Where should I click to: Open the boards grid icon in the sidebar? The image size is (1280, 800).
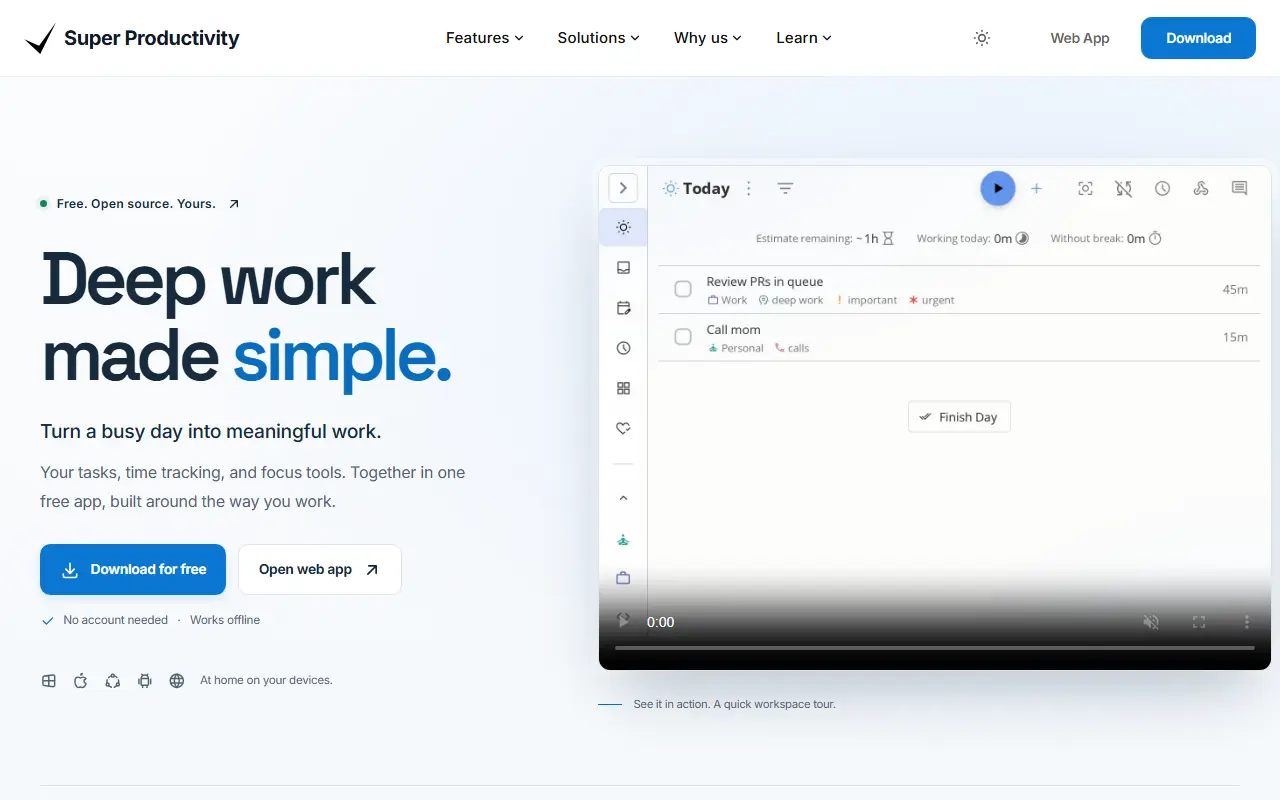point(623,388)
